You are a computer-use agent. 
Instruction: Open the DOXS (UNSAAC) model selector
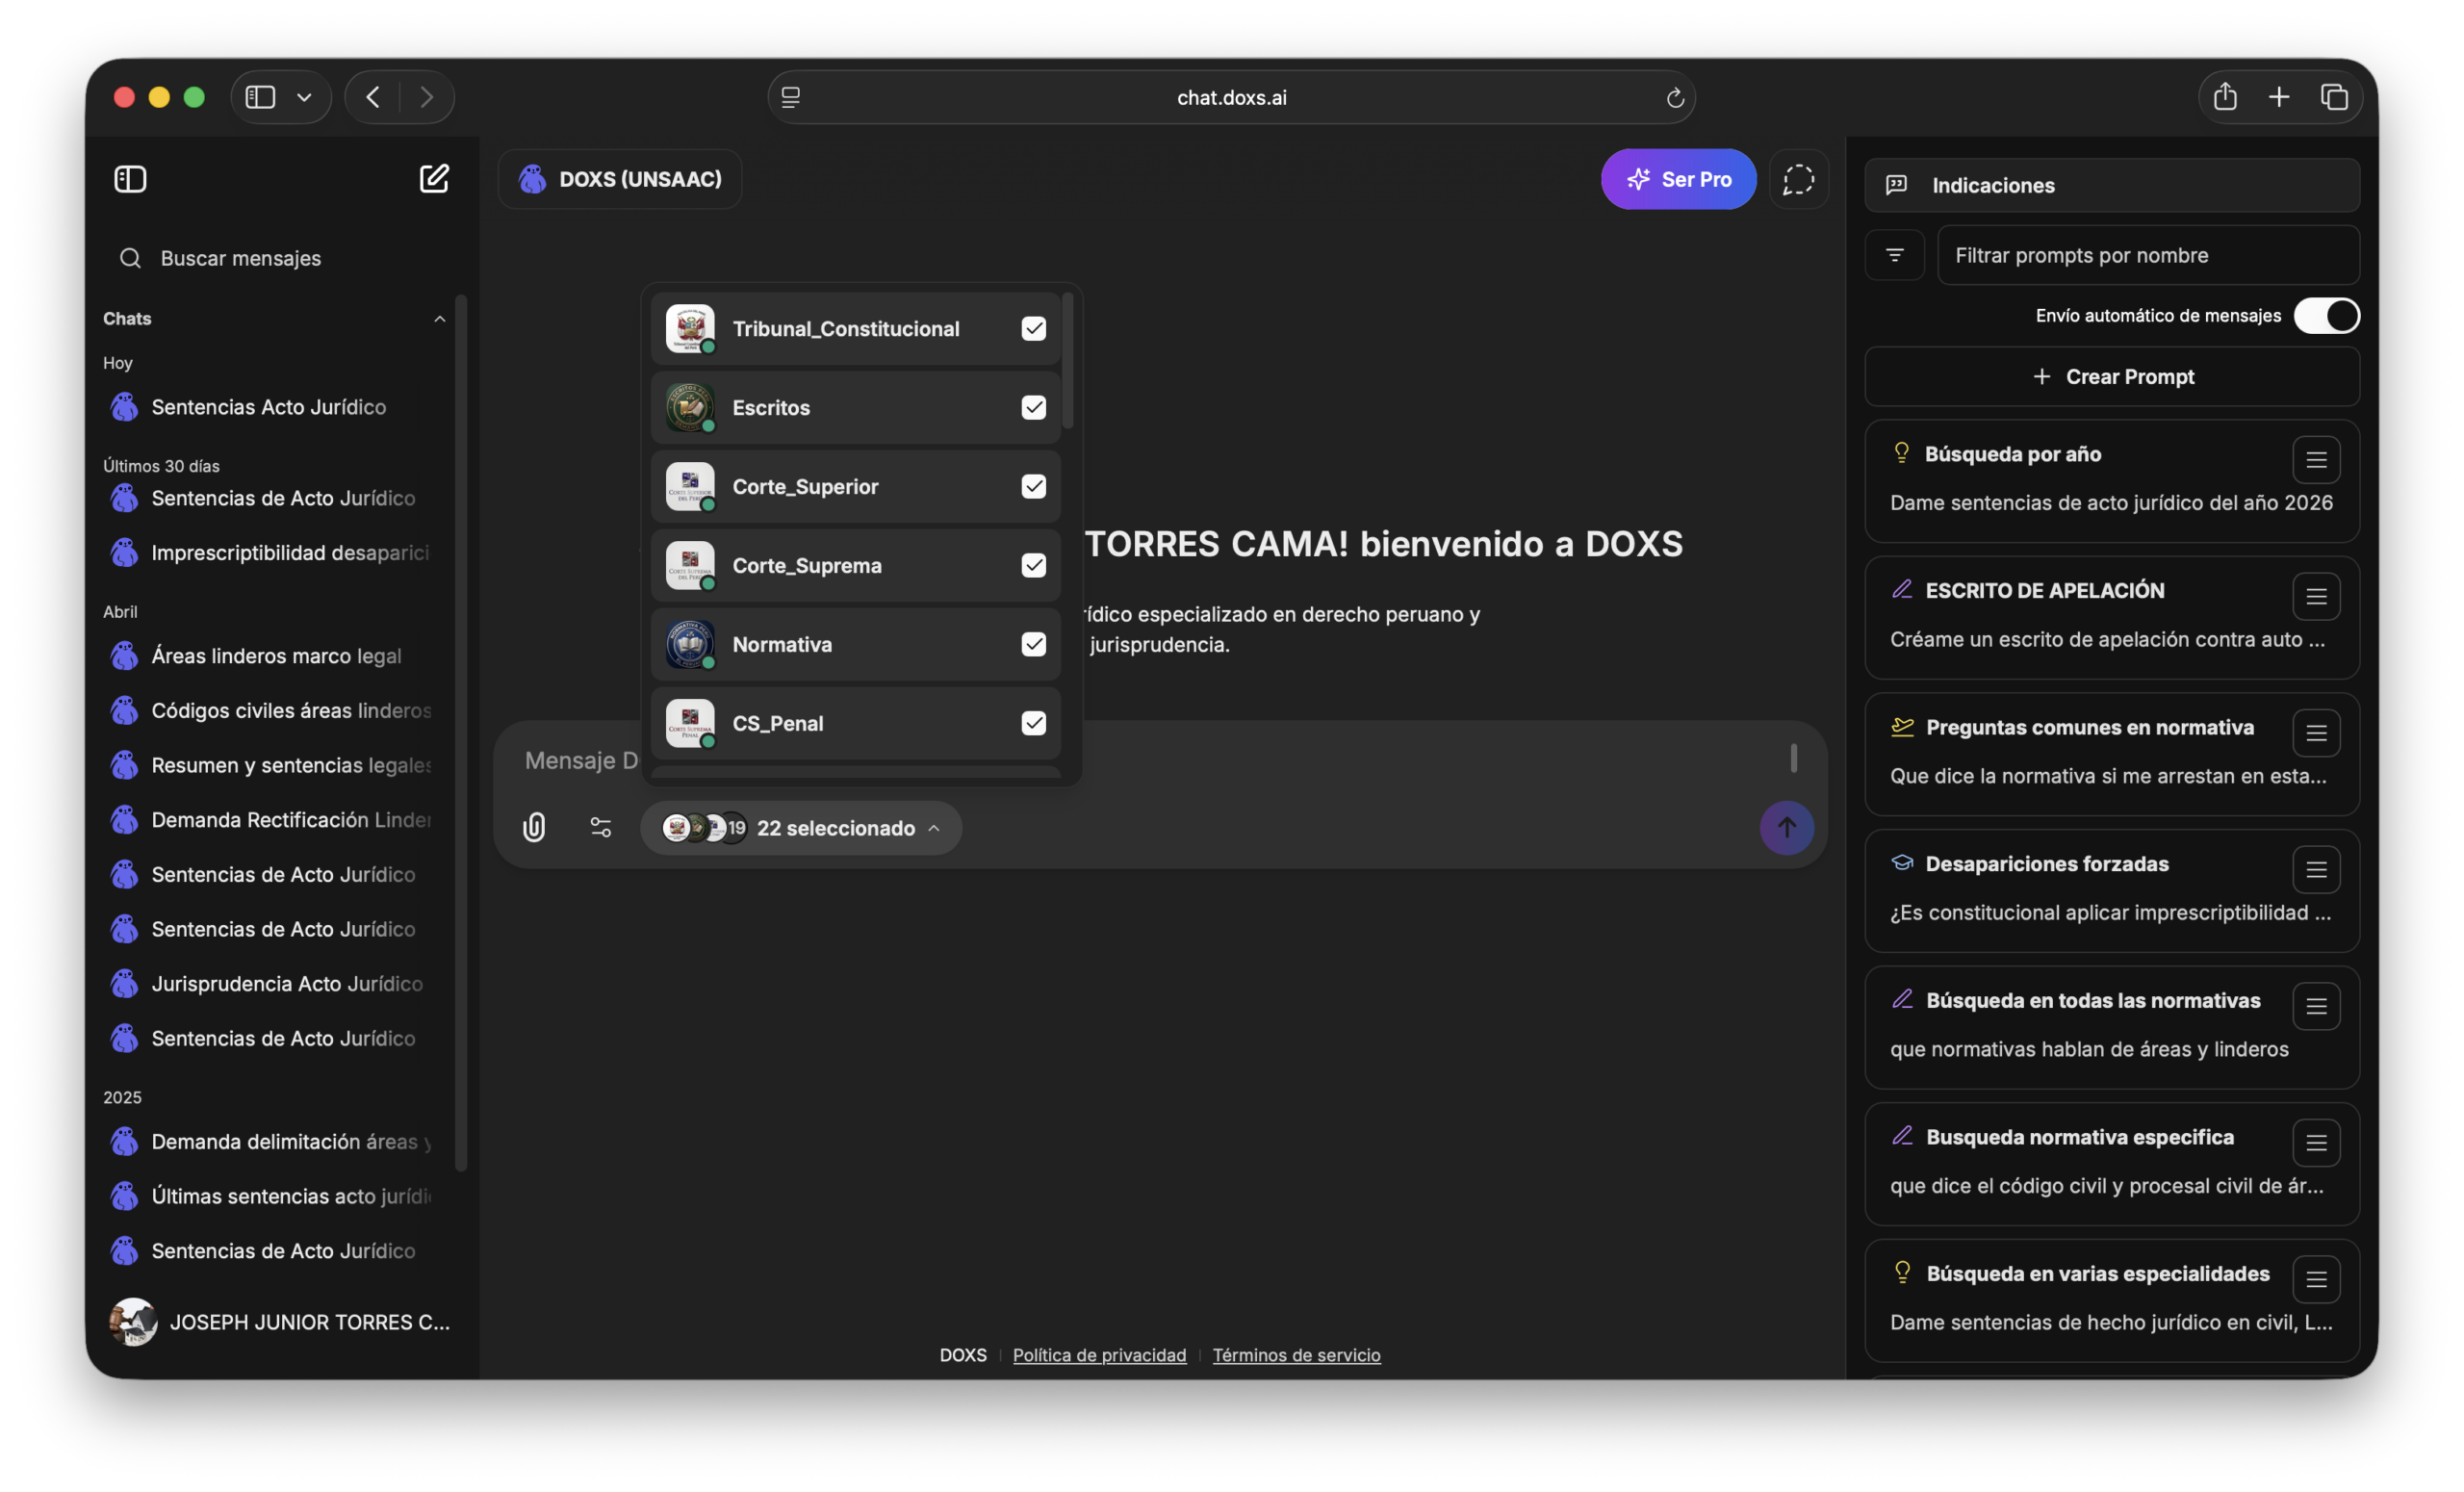point(620,179)
